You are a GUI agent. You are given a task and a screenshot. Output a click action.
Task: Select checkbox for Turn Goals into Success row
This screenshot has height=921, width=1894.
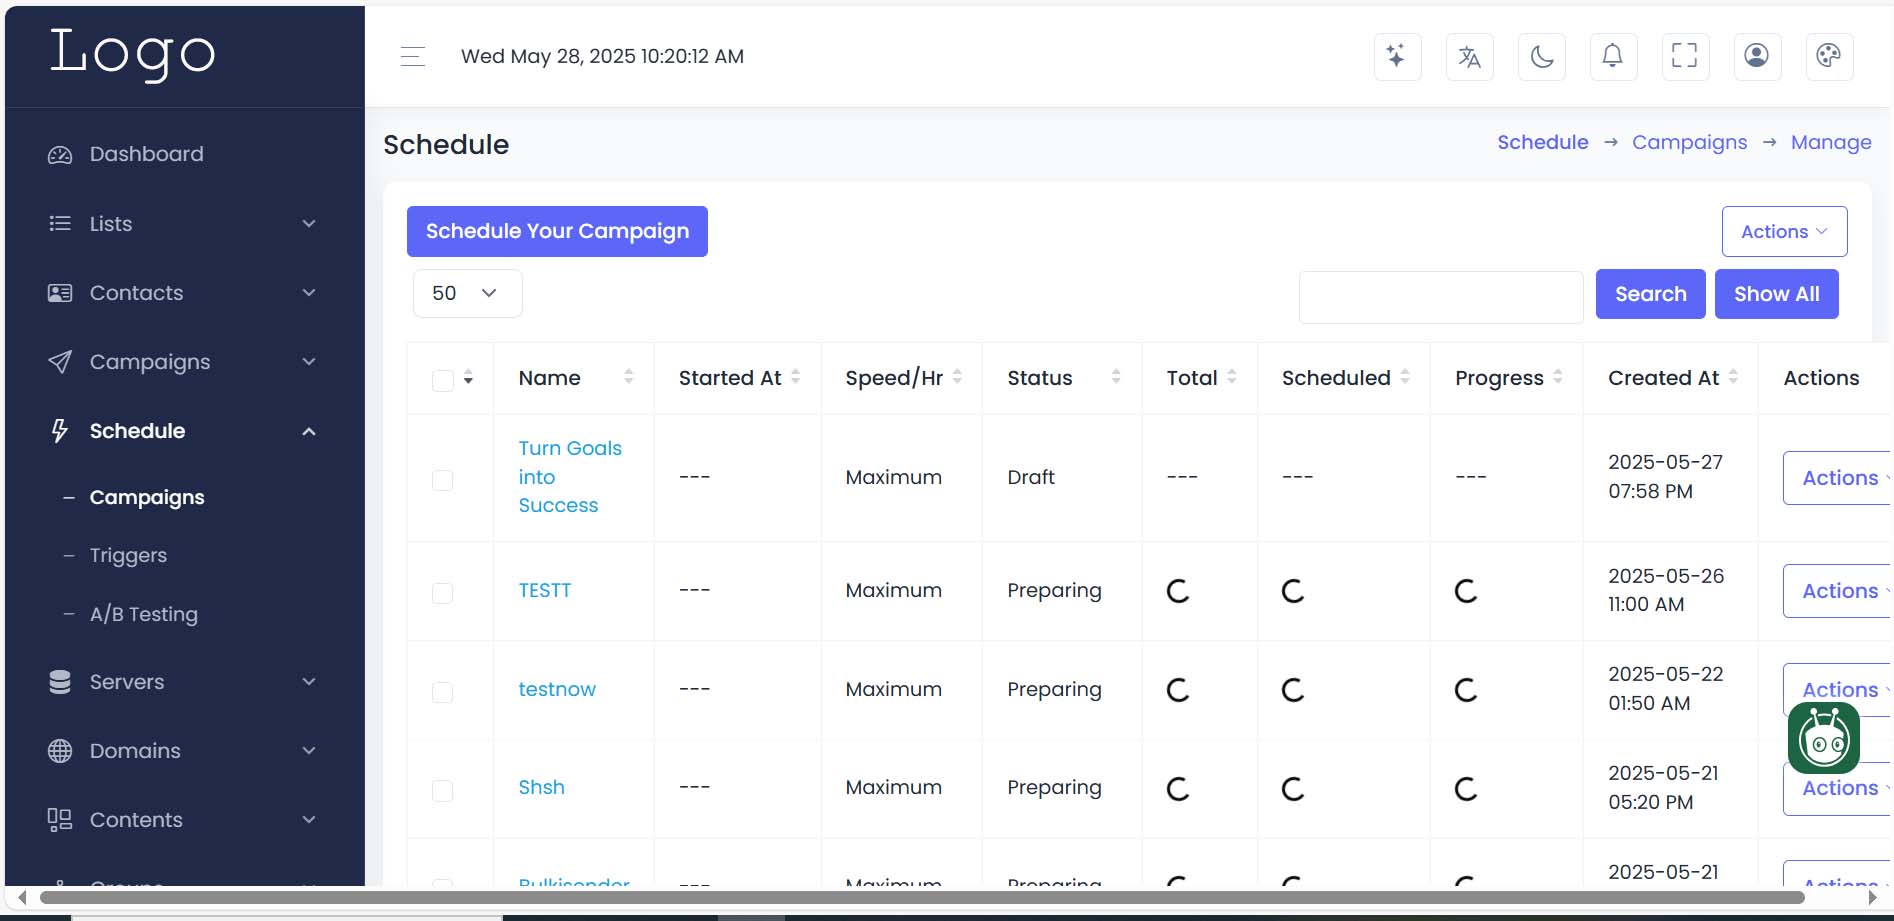(x=442, y=480)
